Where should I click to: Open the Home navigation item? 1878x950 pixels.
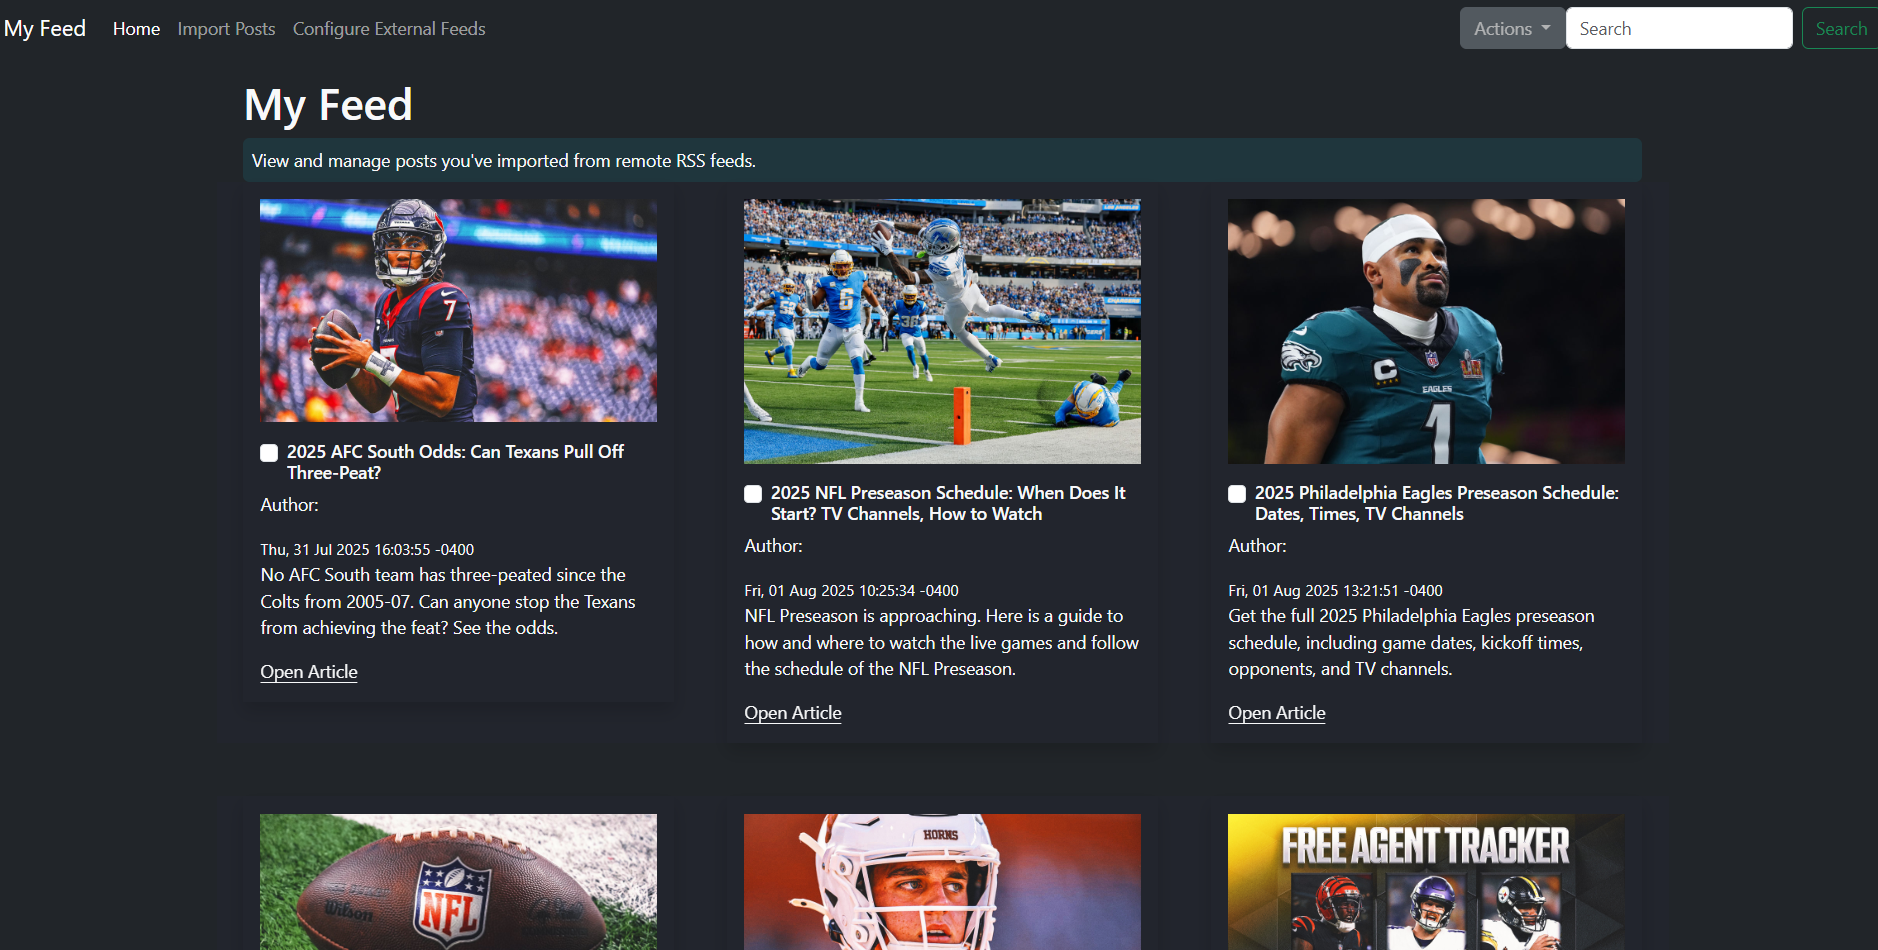[136, 29]
